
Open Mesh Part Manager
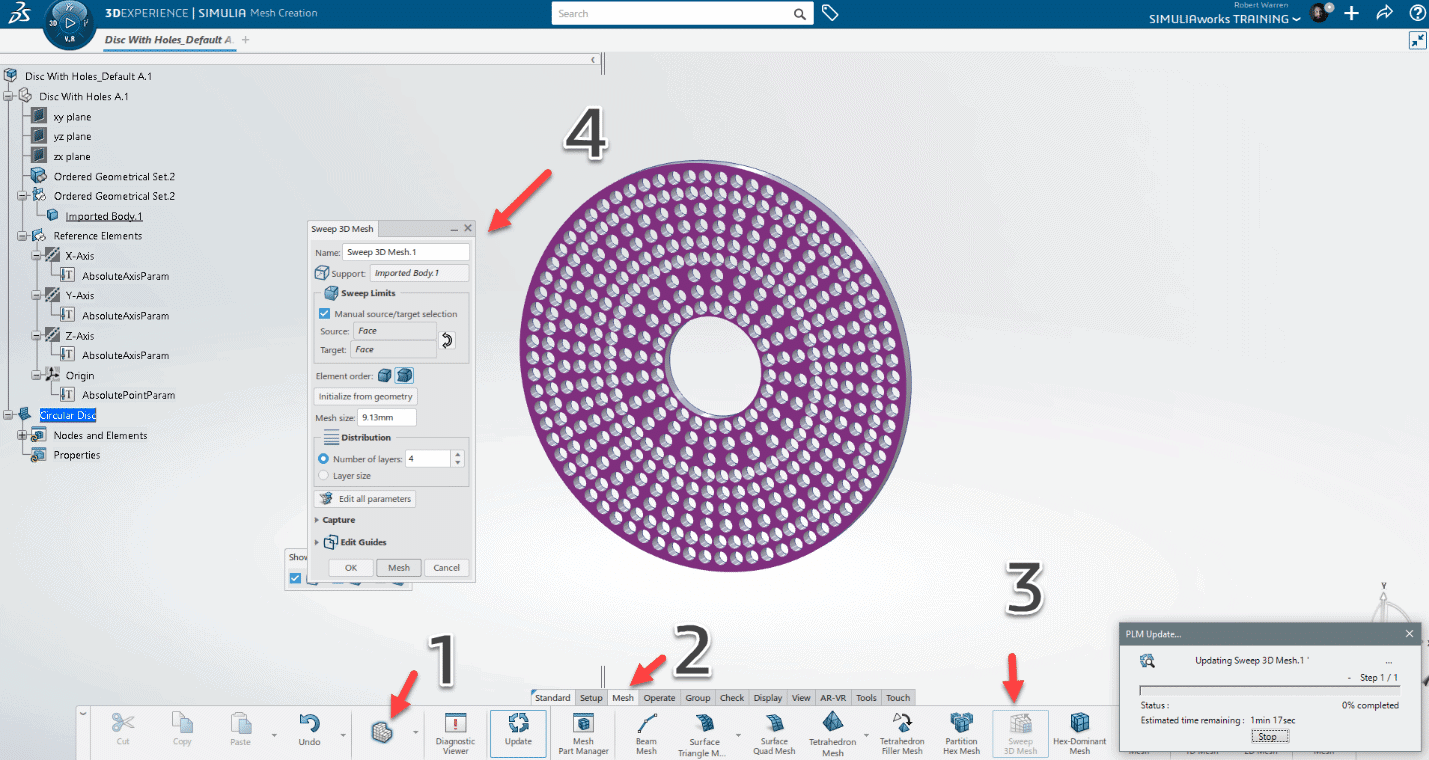click(583, 733)
